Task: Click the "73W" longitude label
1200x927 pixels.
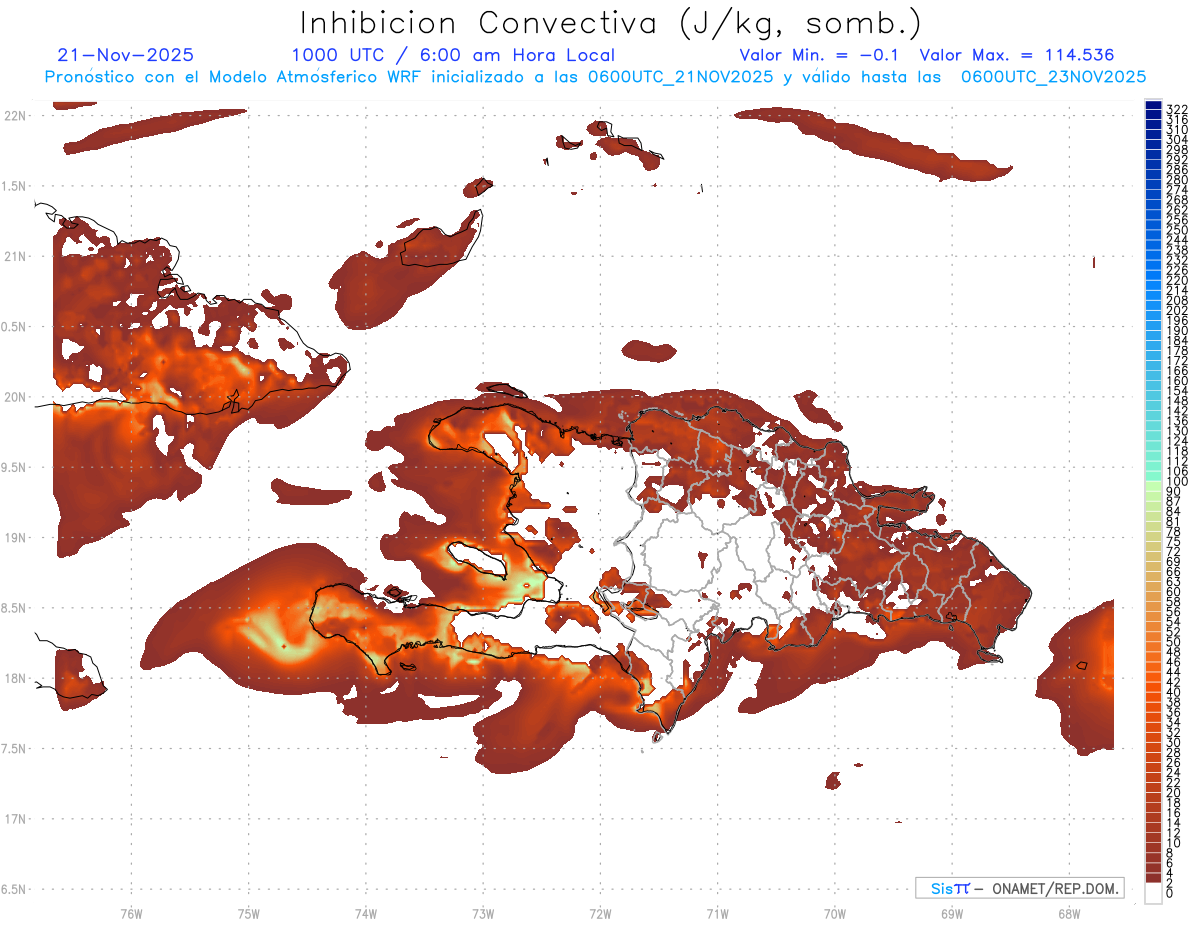Action: [483, 913]
